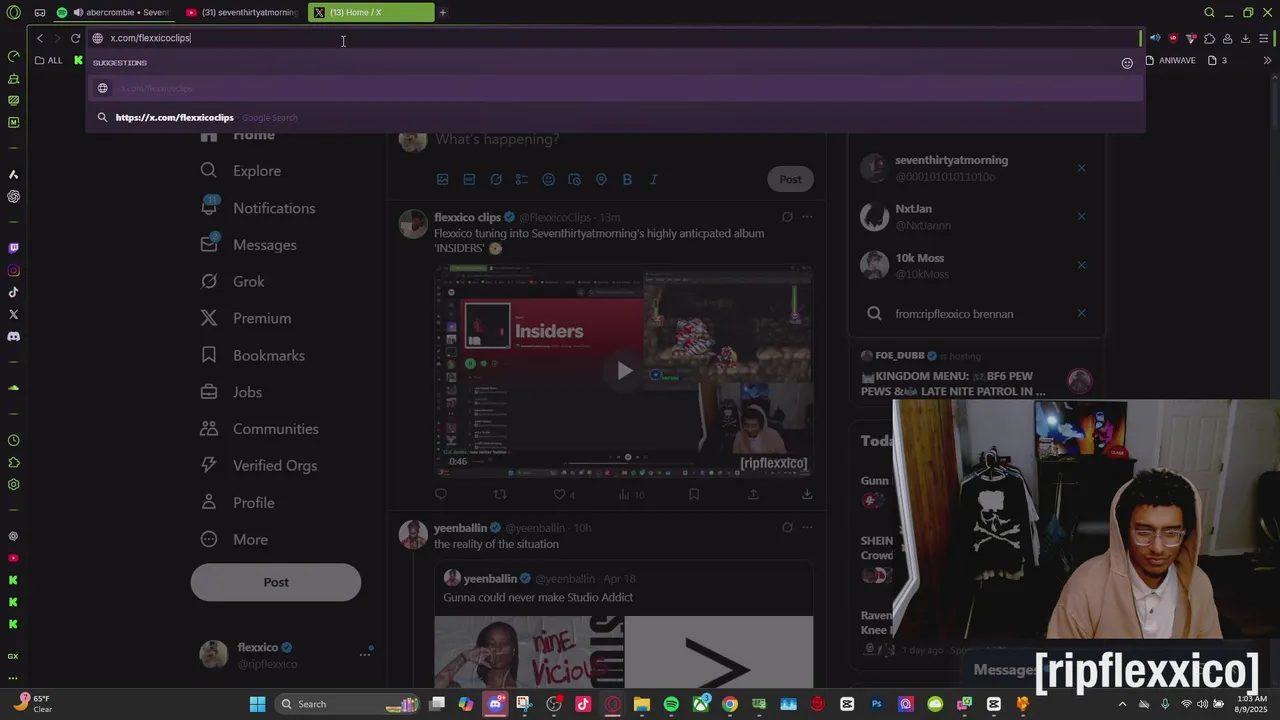Open Communities in X navigation
The height and width of the screenshot is (720, 1280).
coord(260,429)
